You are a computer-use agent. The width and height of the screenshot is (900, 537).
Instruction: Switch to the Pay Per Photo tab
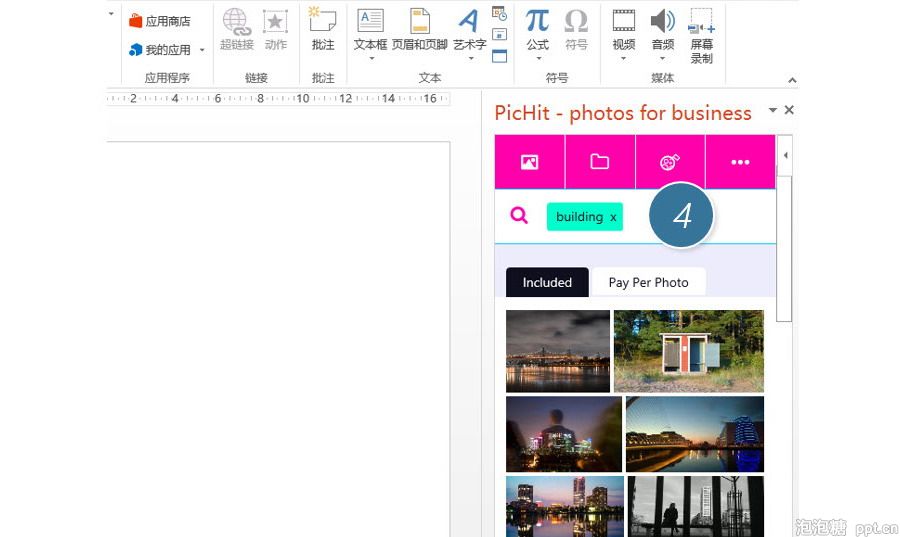[x=648, y=282]
